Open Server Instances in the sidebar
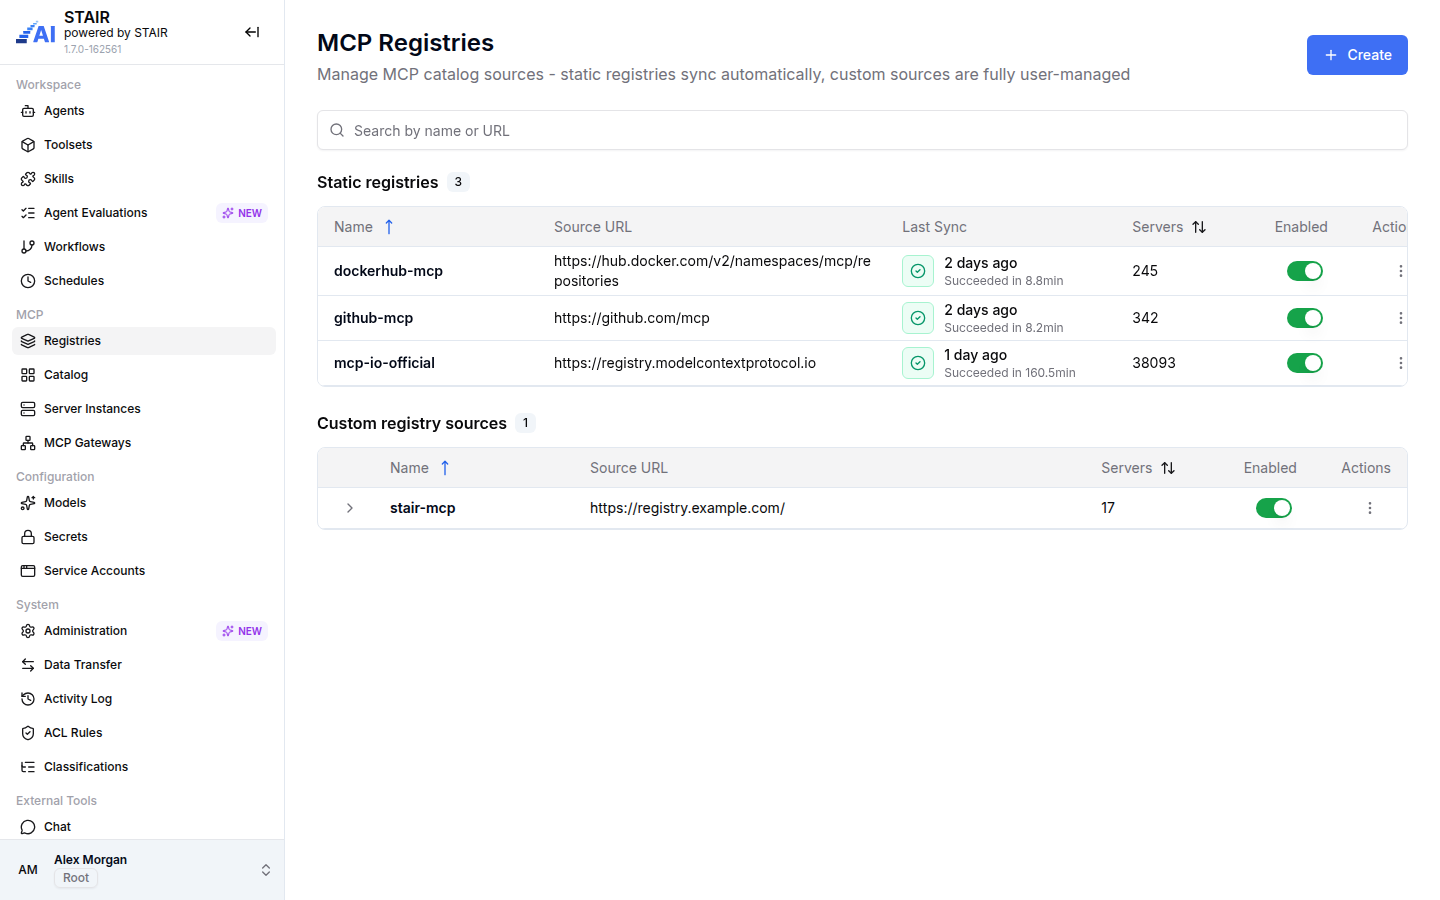The width and height of the screenshot is (1440, 900). click(x=144, y=409)
